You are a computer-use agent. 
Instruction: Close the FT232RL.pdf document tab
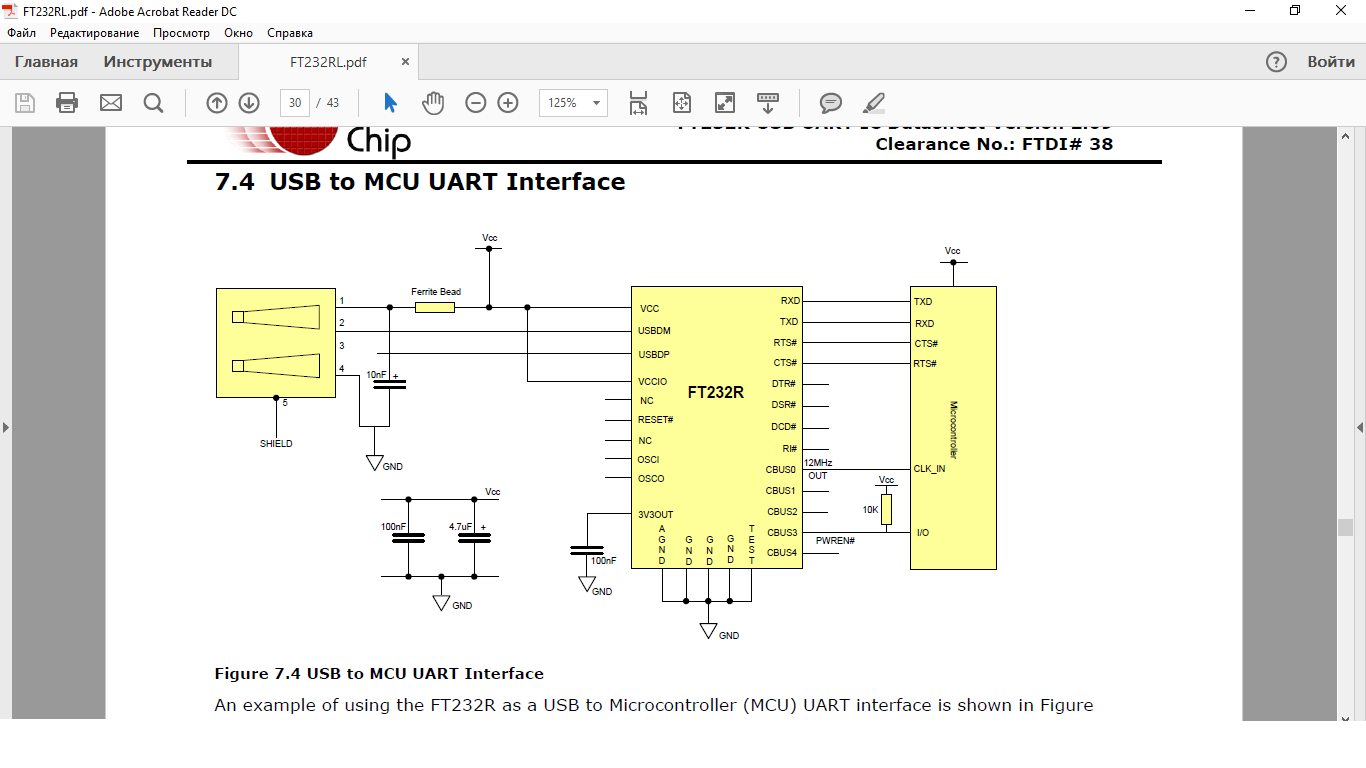tap(405, 62)
